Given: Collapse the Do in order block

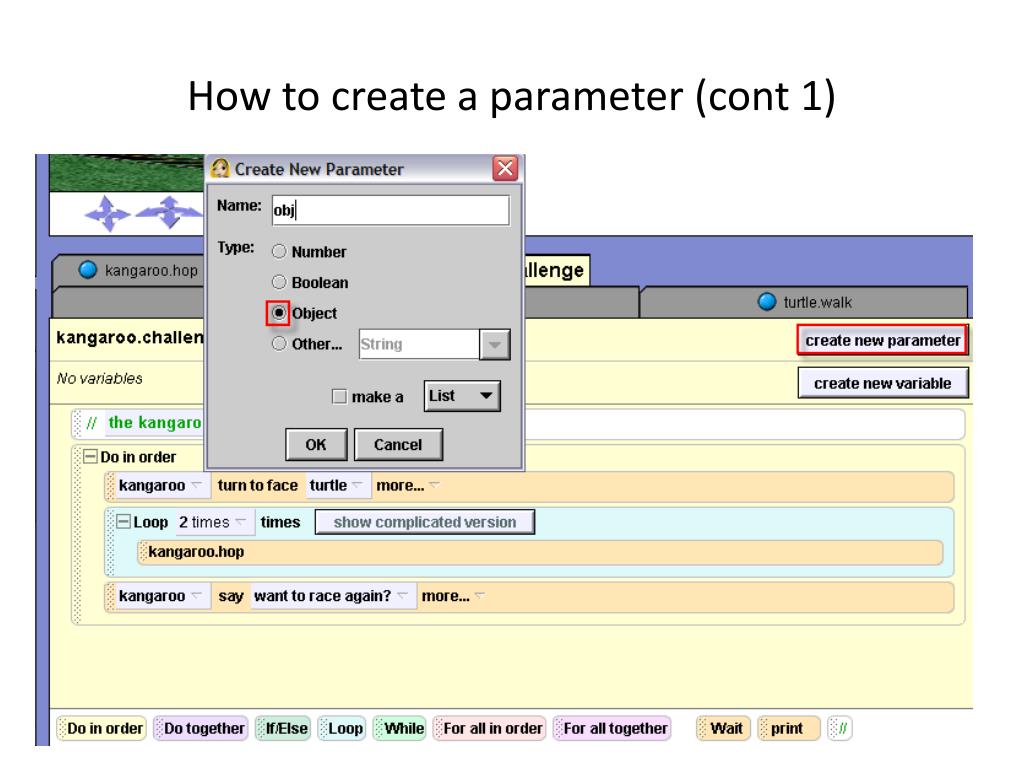Looking at the screenshot, I should (90, 456).
